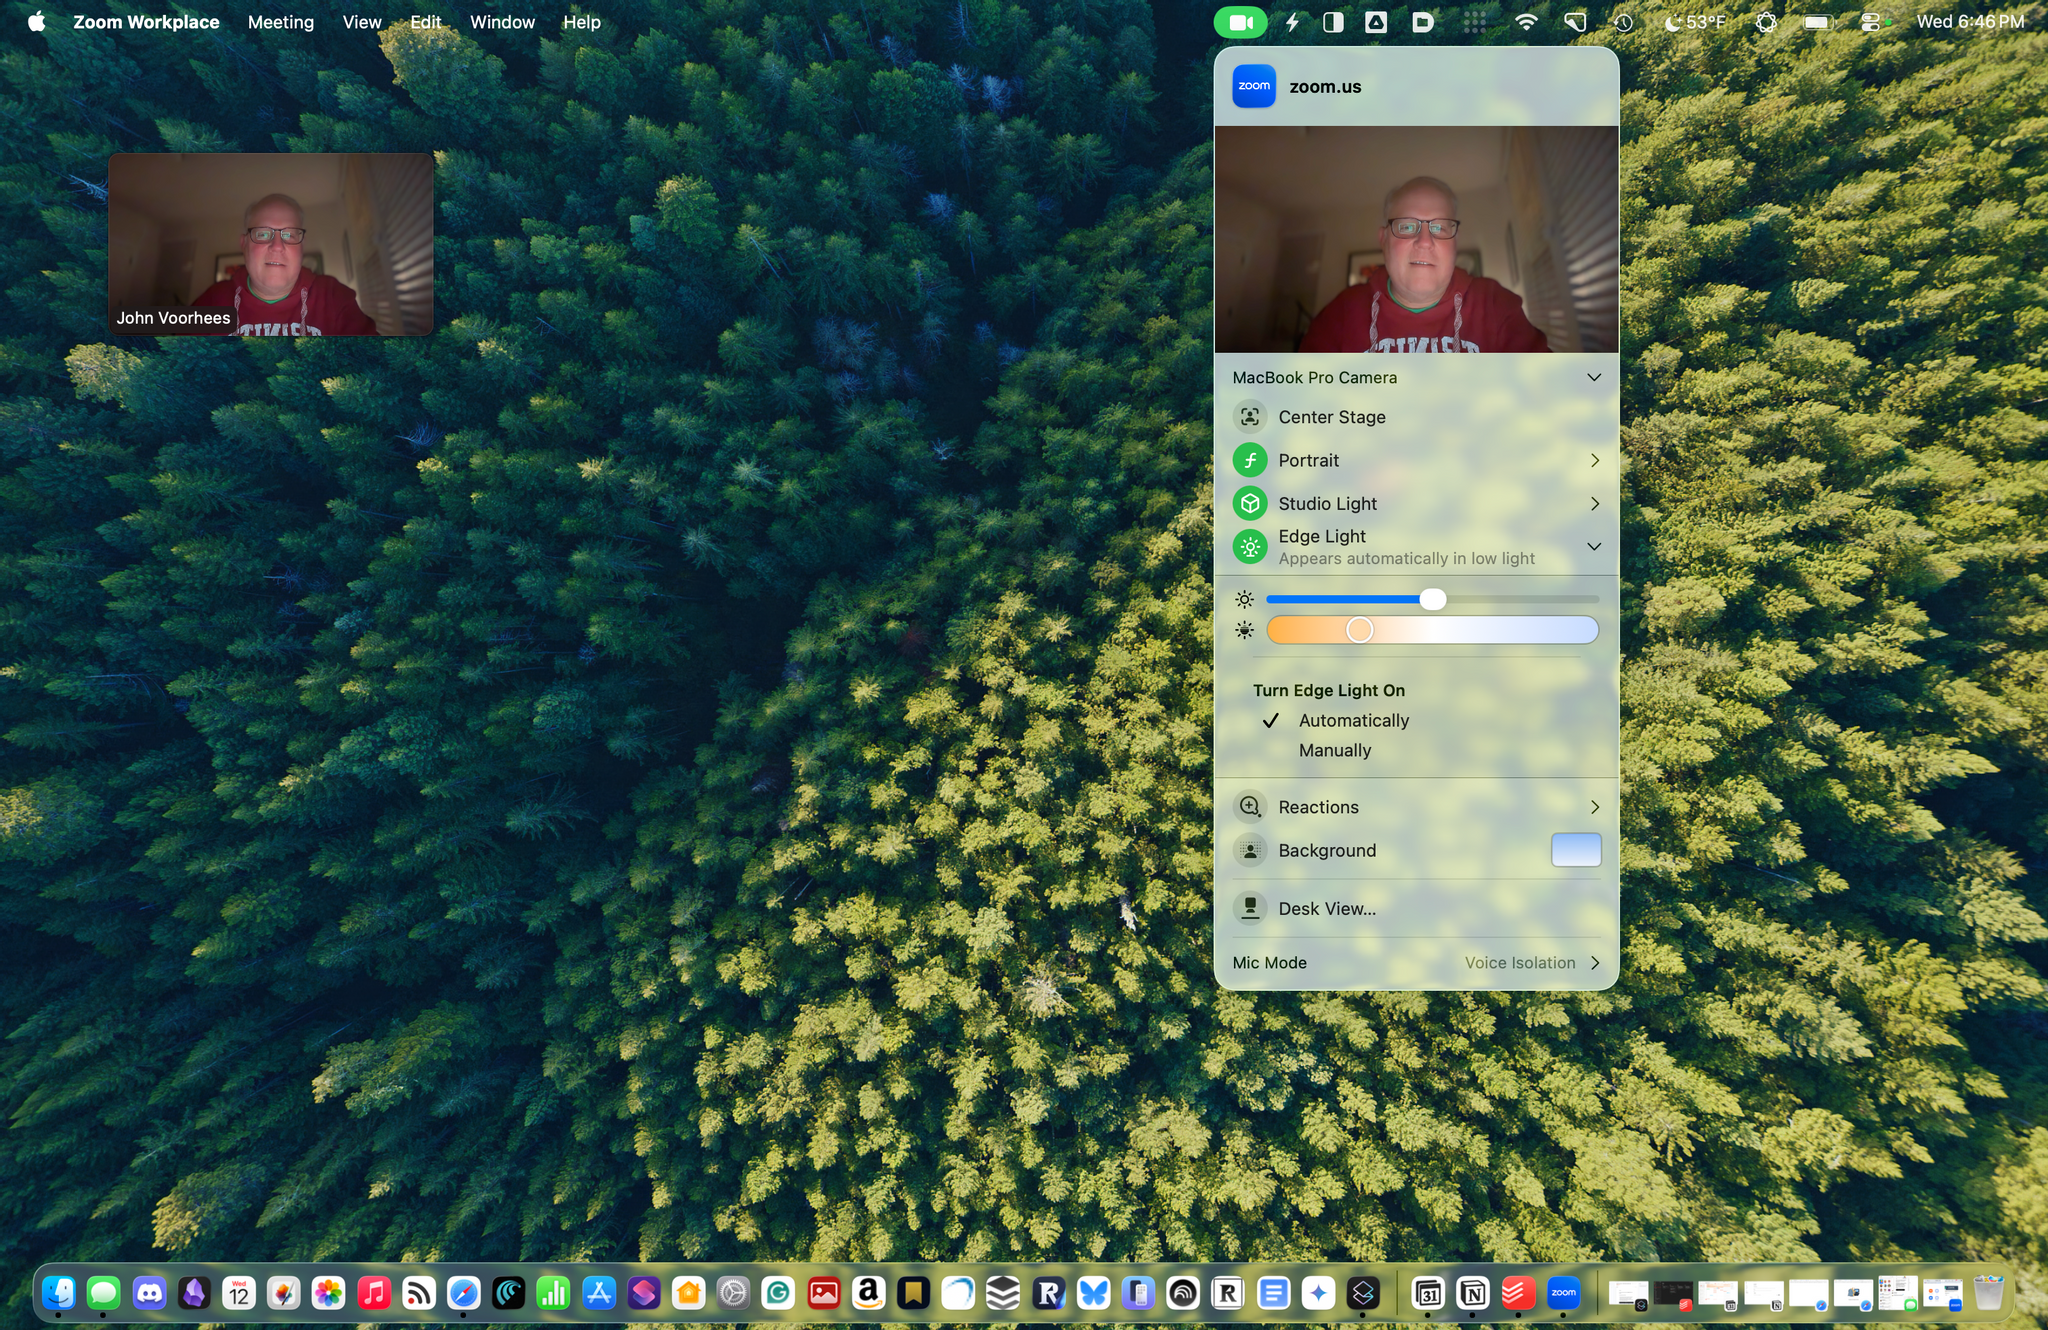Click the zoom.us app icon in panel header
The width and height of the screenshot is (2048, 1330).
point(1254,86)
